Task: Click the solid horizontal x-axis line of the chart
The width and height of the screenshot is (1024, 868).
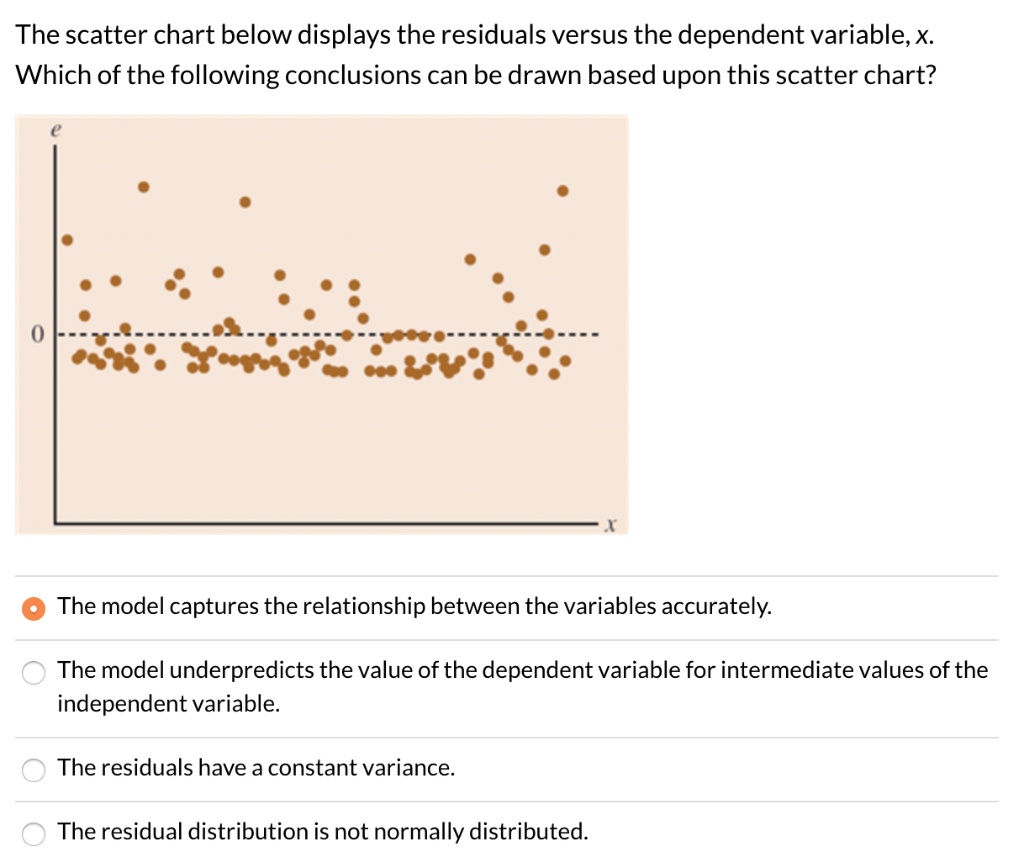Action: point(320,522)
